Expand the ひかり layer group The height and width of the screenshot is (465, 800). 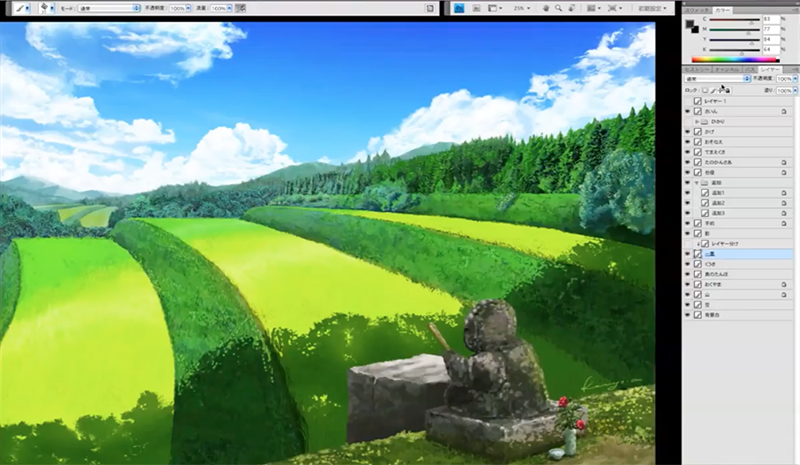(x=697, y=121)
